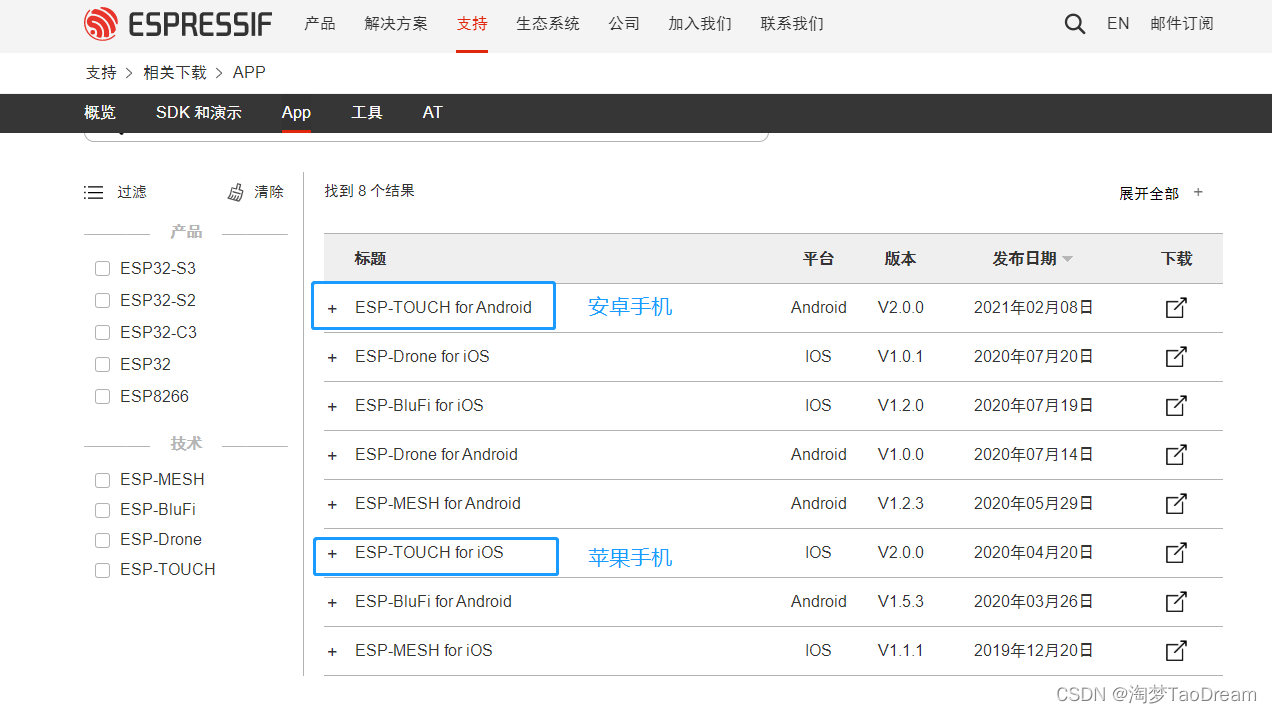This screenshot has height=713, width=1272.
Task: Select the App tab
Action: point(296,113)
